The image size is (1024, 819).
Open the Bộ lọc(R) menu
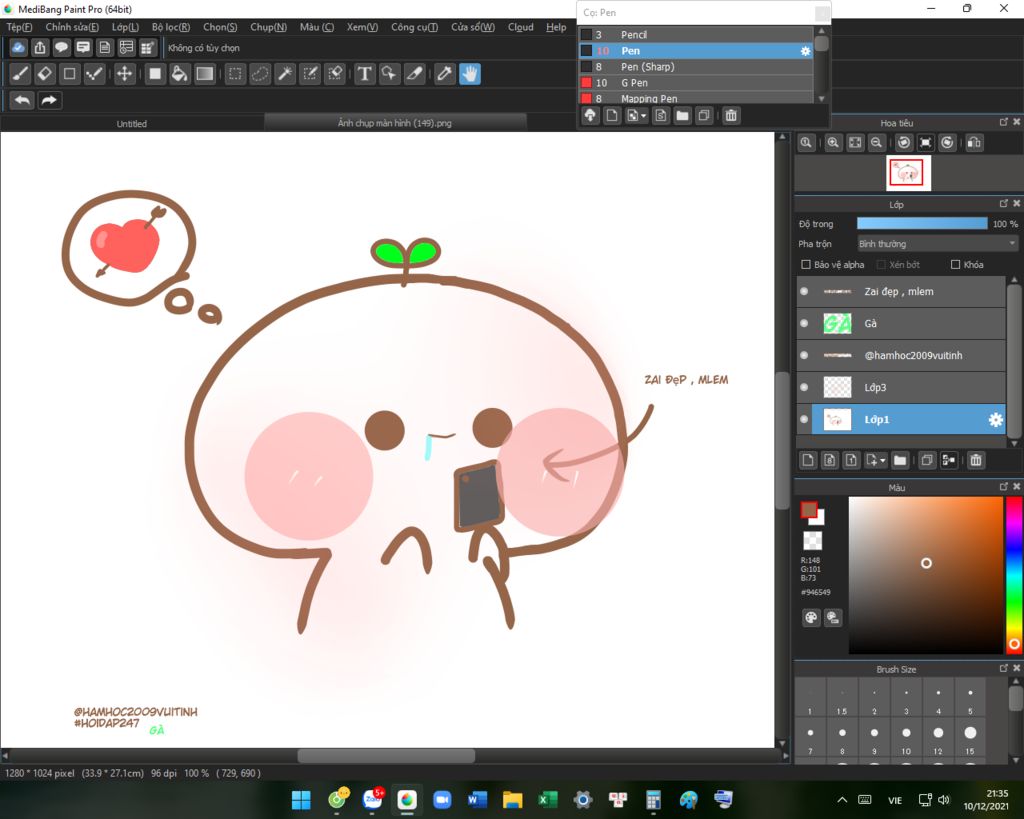[x=170, y=27]
